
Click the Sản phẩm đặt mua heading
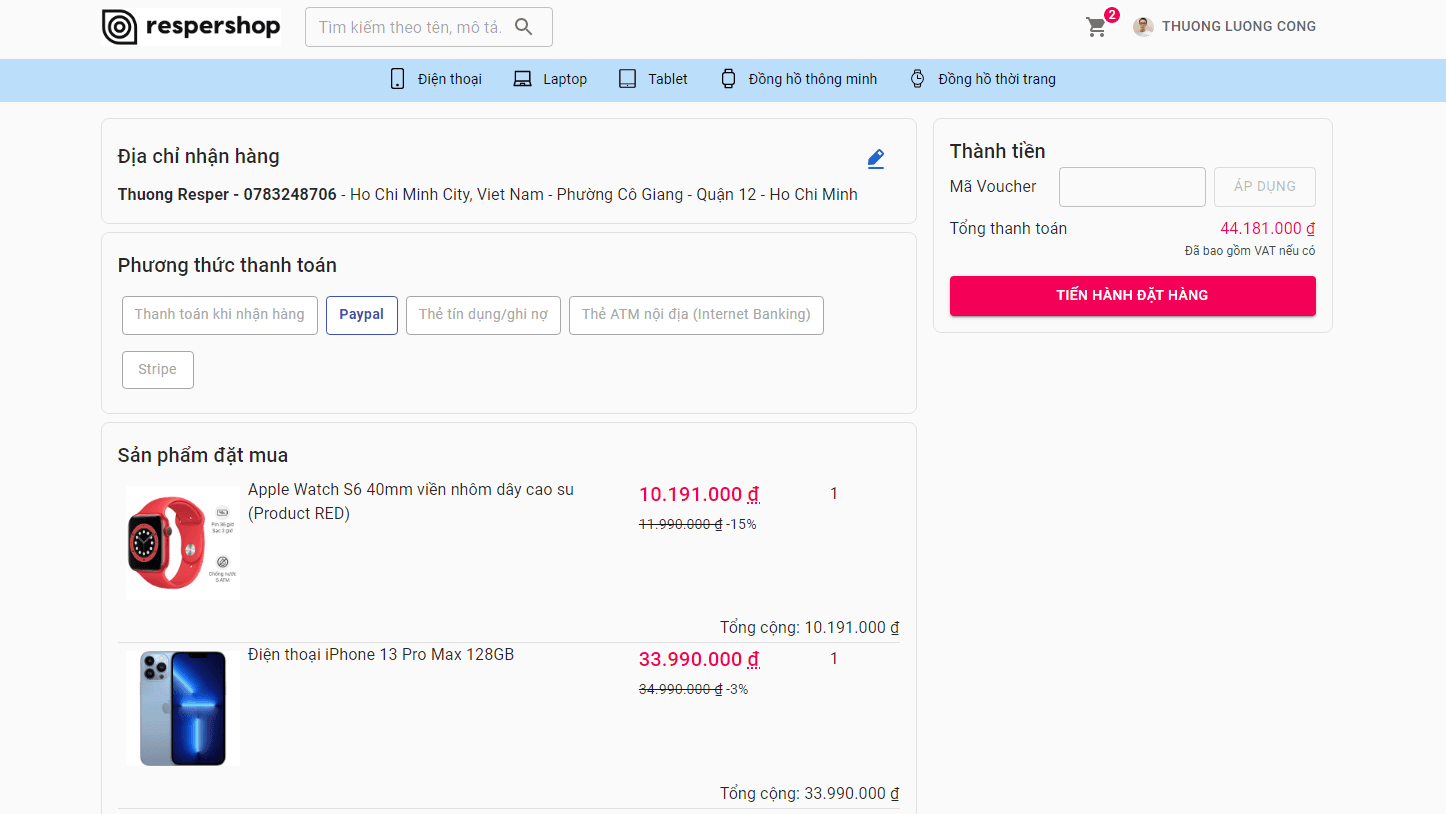tap(203, 456)
